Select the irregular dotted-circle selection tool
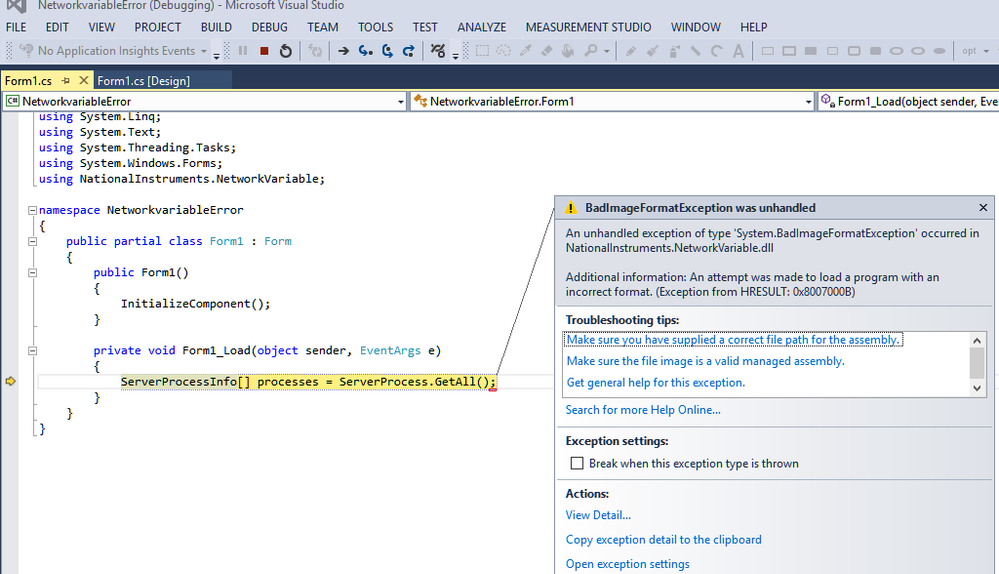999x574 pixels. 503,51
